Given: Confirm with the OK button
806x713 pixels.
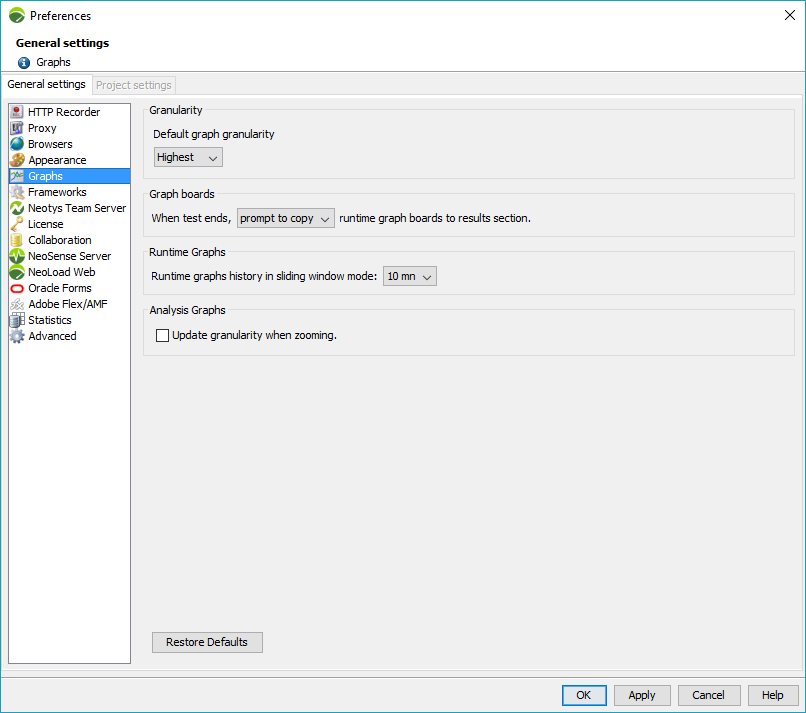Looking at the screenshot, I should 584,695.
